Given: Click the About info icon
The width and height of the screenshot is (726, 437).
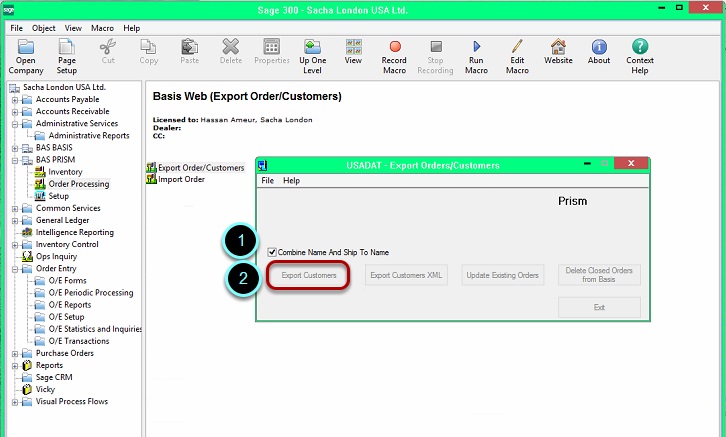Looking at the screenshot, I should tap(599, 47).
